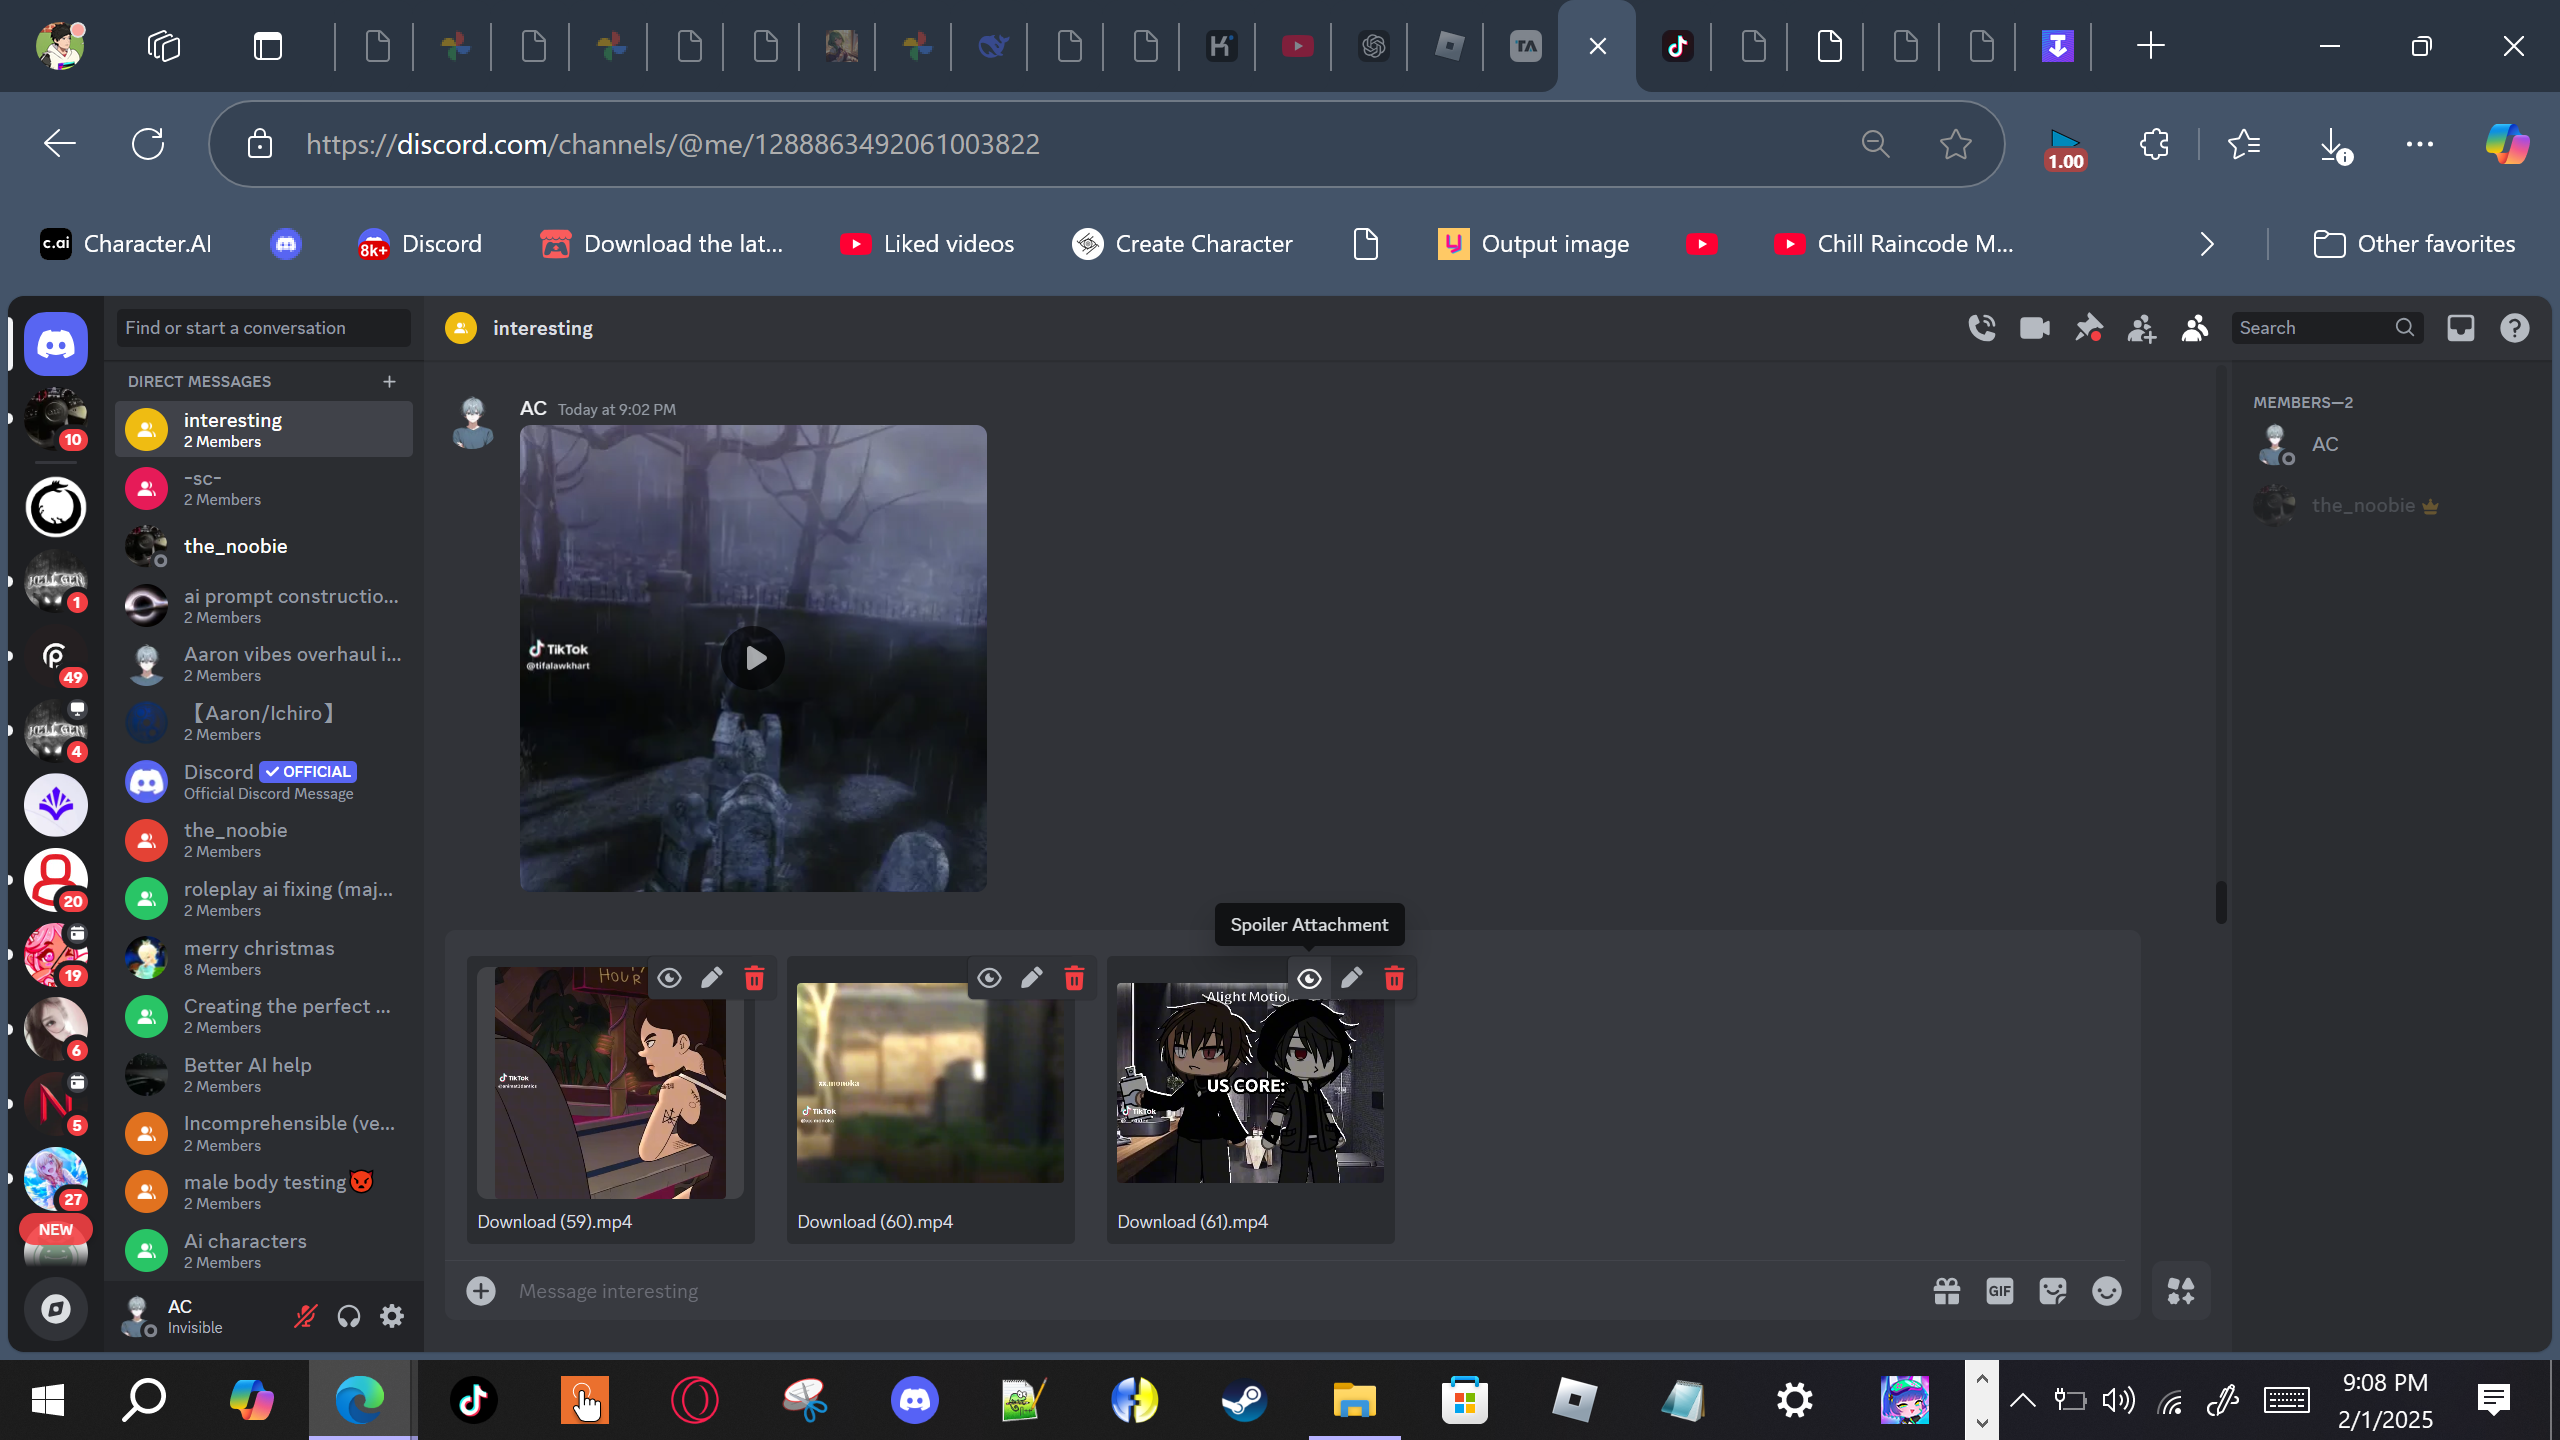Open pinned messages panel
Image resolution: width=2560 pixels, height=1440 pixels.
point(2088,328)
